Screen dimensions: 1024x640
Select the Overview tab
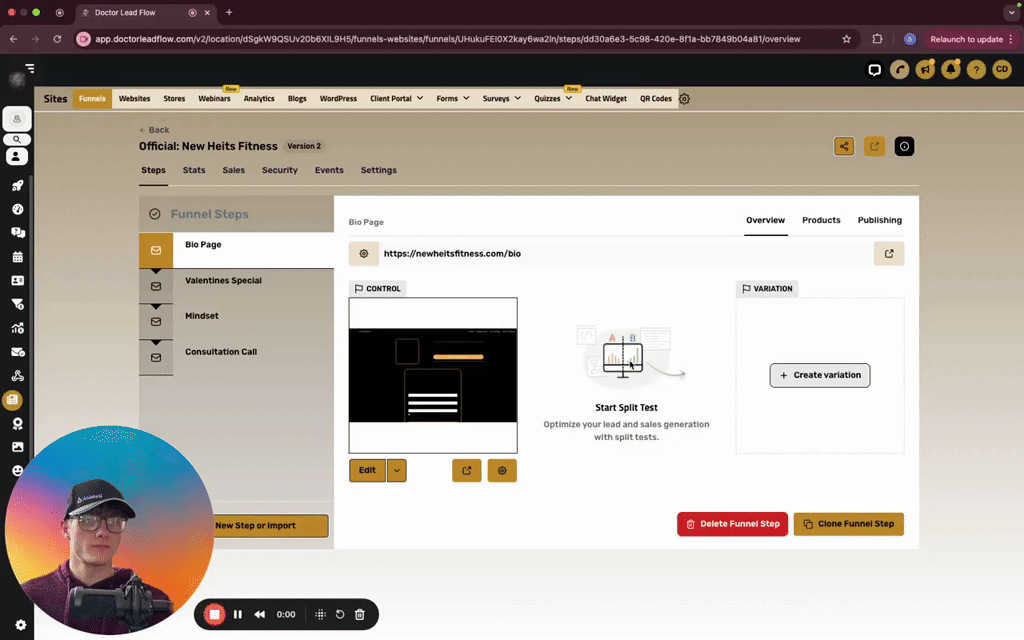[765, 220]
